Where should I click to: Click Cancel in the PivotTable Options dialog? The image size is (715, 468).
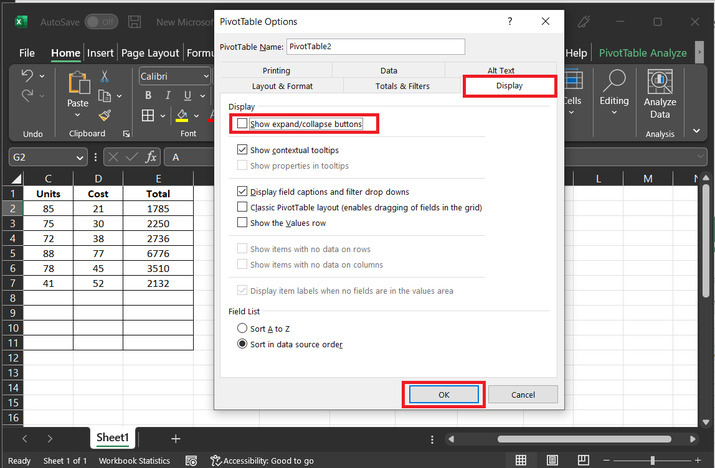pos(523,394)
